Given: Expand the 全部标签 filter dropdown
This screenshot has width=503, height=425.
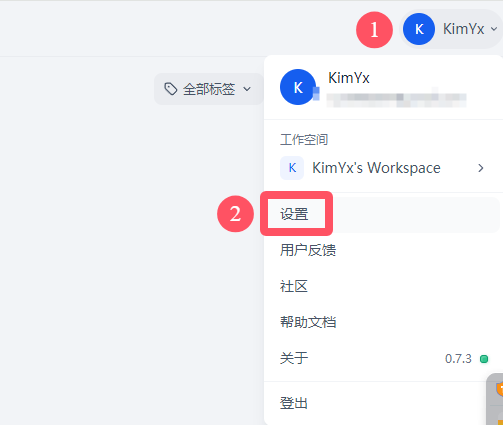Looking at the screenshot, I should click(208, 89).
